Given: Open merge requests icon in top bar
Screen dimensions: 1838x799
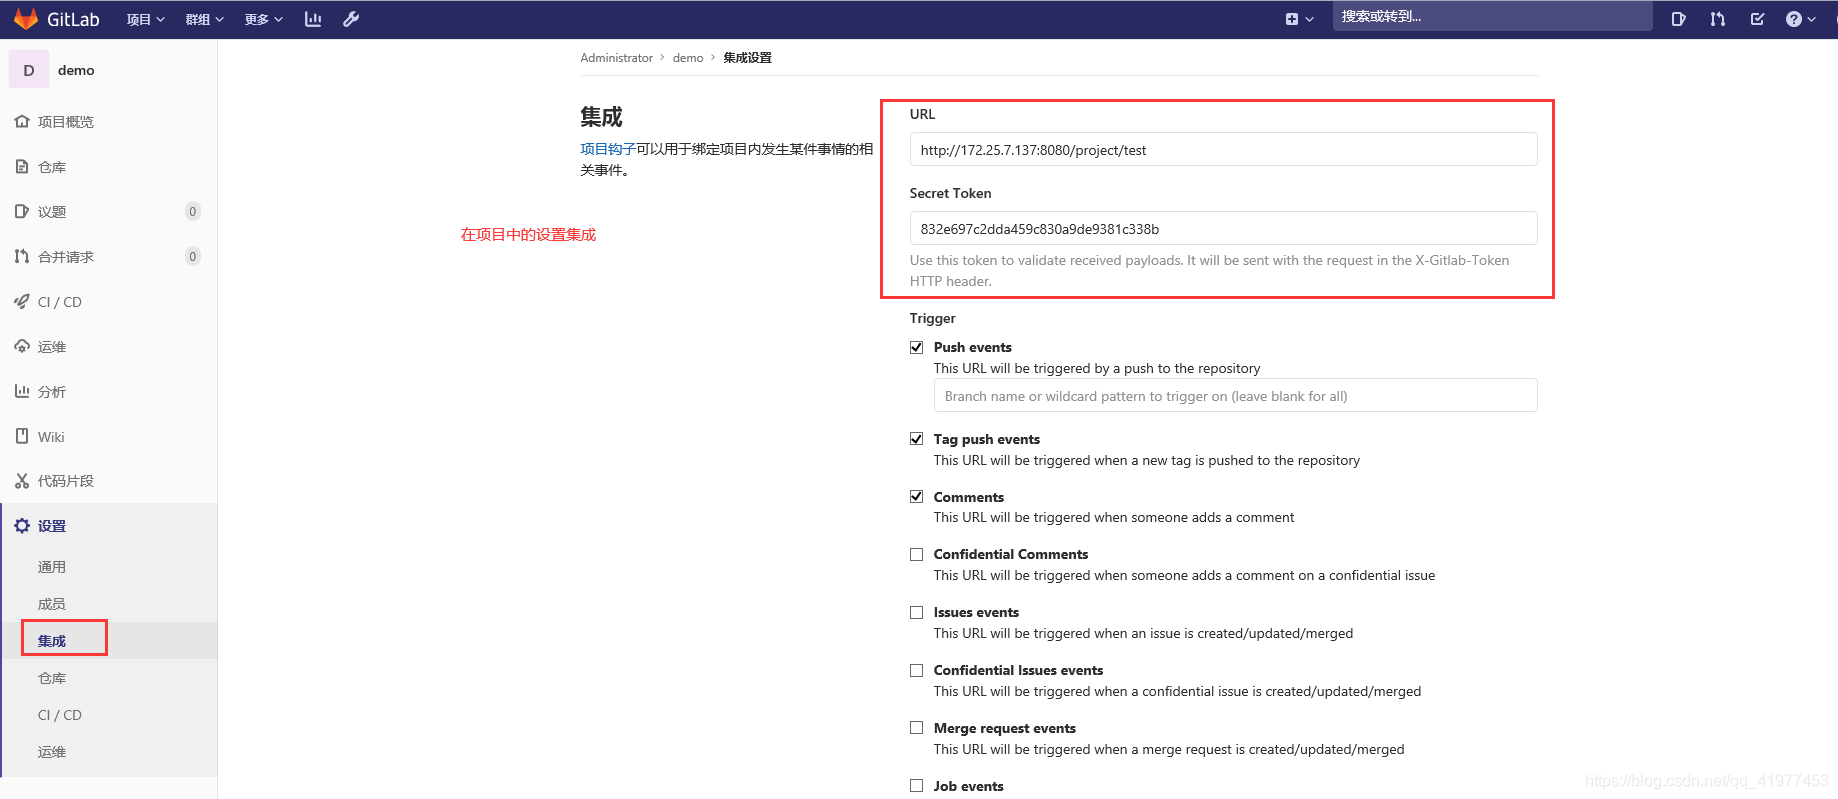Looking at the screenshot, I should (x=1718, y=19).
